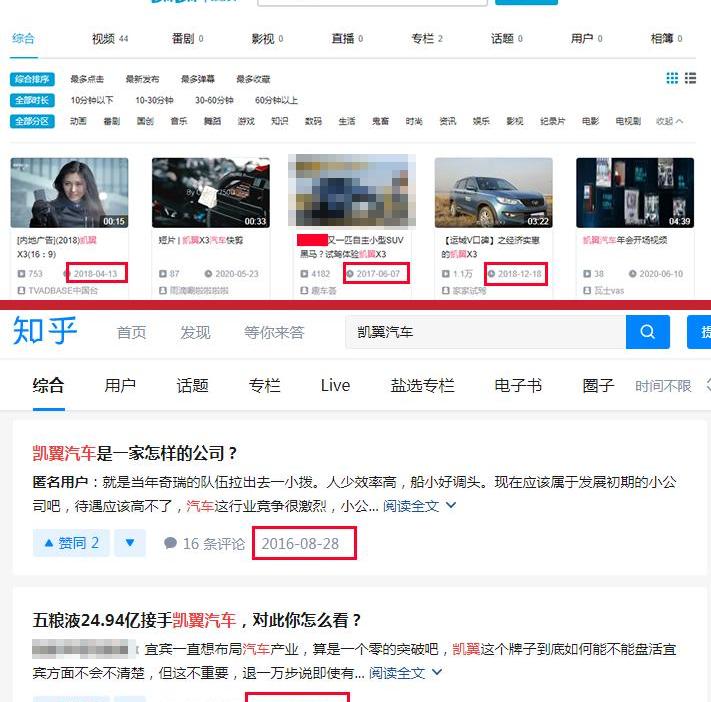Go to Zhihu 首页 in the navigation
The image size is (711, 702).
131,332
